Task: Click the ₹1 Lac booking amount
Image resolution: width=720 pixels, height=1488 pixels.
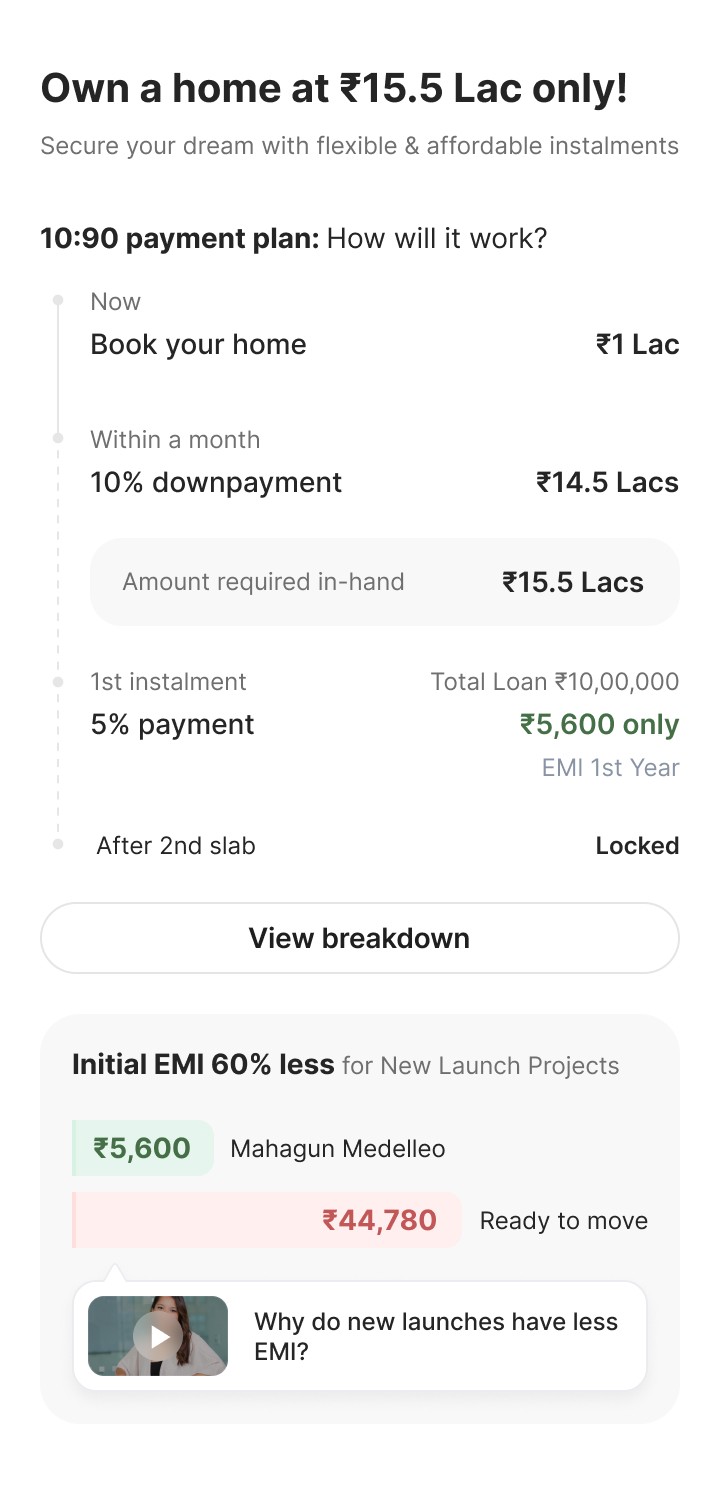Action: [x=637, y=345]
